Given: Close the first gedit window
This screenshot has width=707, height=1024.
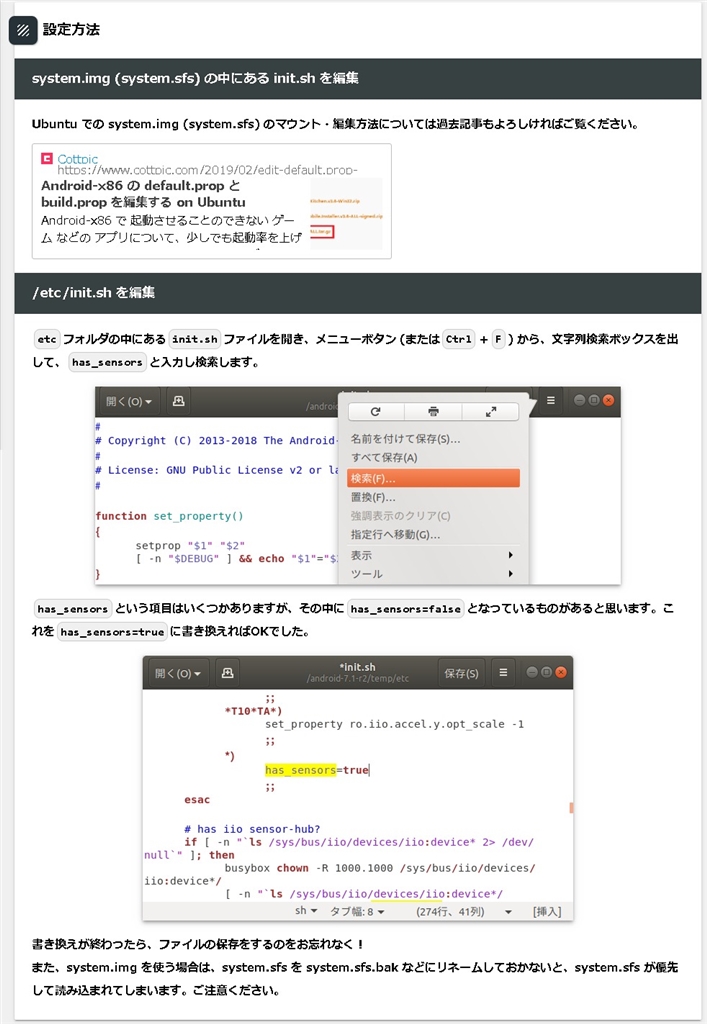Looking at the screenshot, I should click(608, 400).
